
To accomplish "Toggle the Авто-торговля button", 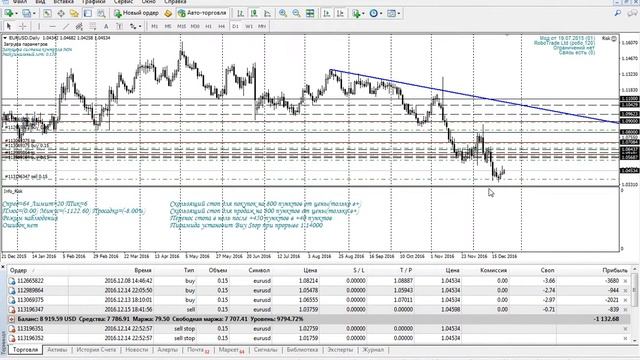I will pyautogui.click(x=202, y=13).
